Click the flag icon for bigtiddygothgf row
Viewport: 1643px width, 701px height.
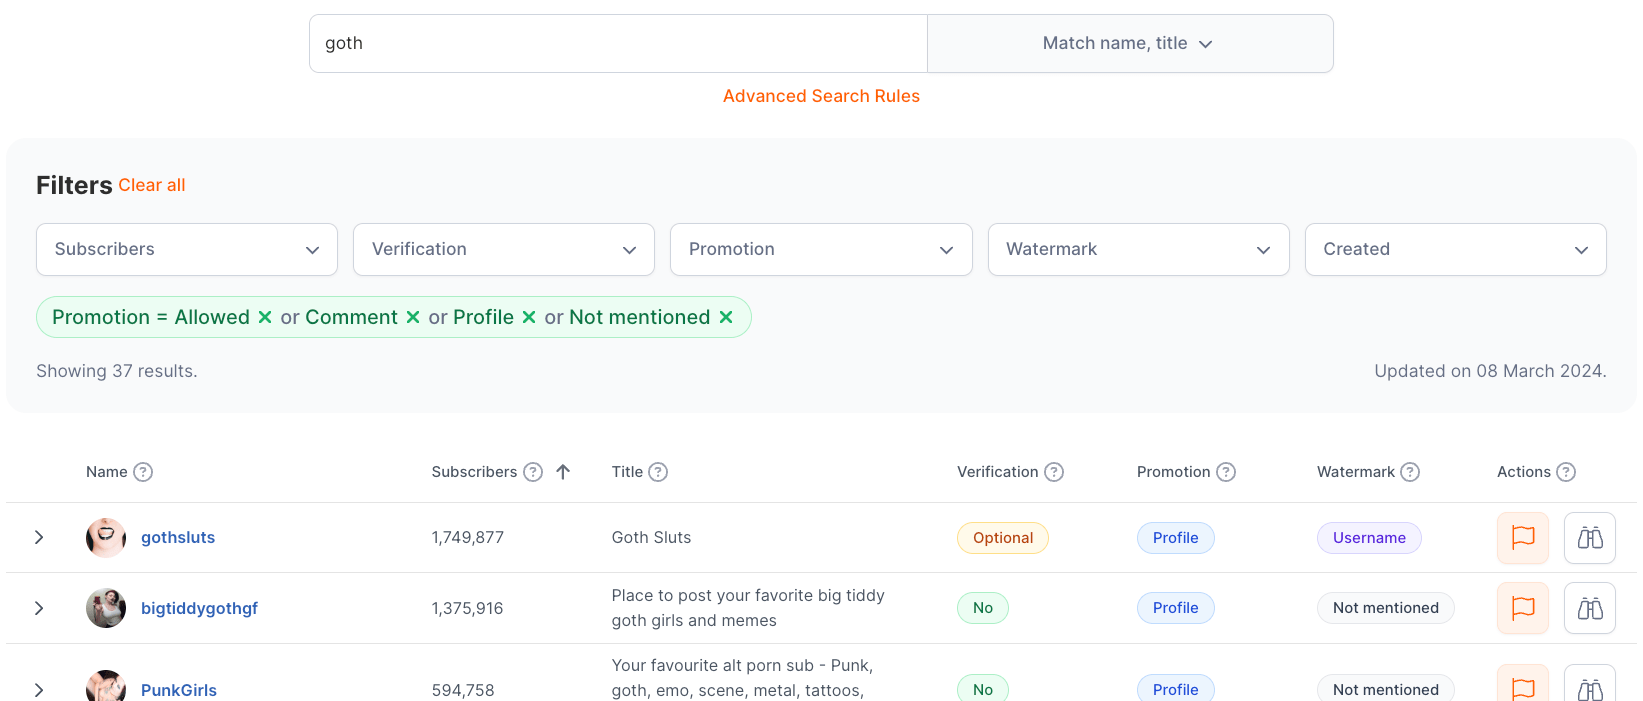click(x=1522, y=608)
